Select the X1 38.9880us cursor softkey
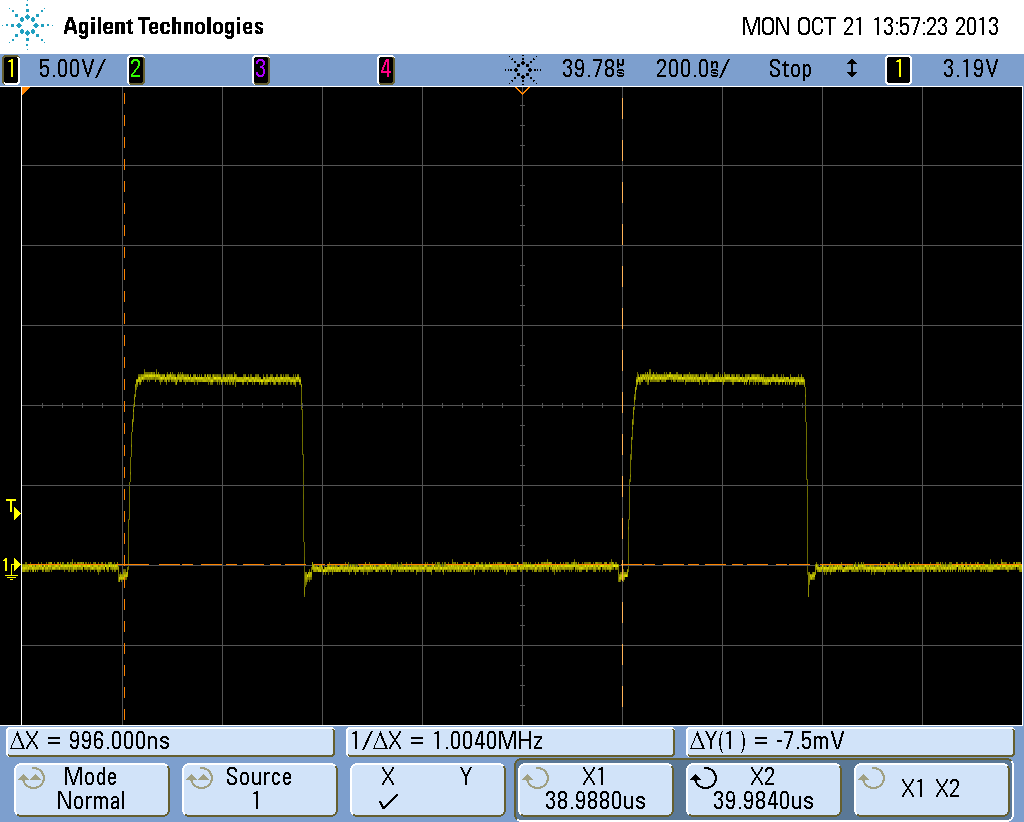This screenshot has width=1024, height=822. click(595, 789)
